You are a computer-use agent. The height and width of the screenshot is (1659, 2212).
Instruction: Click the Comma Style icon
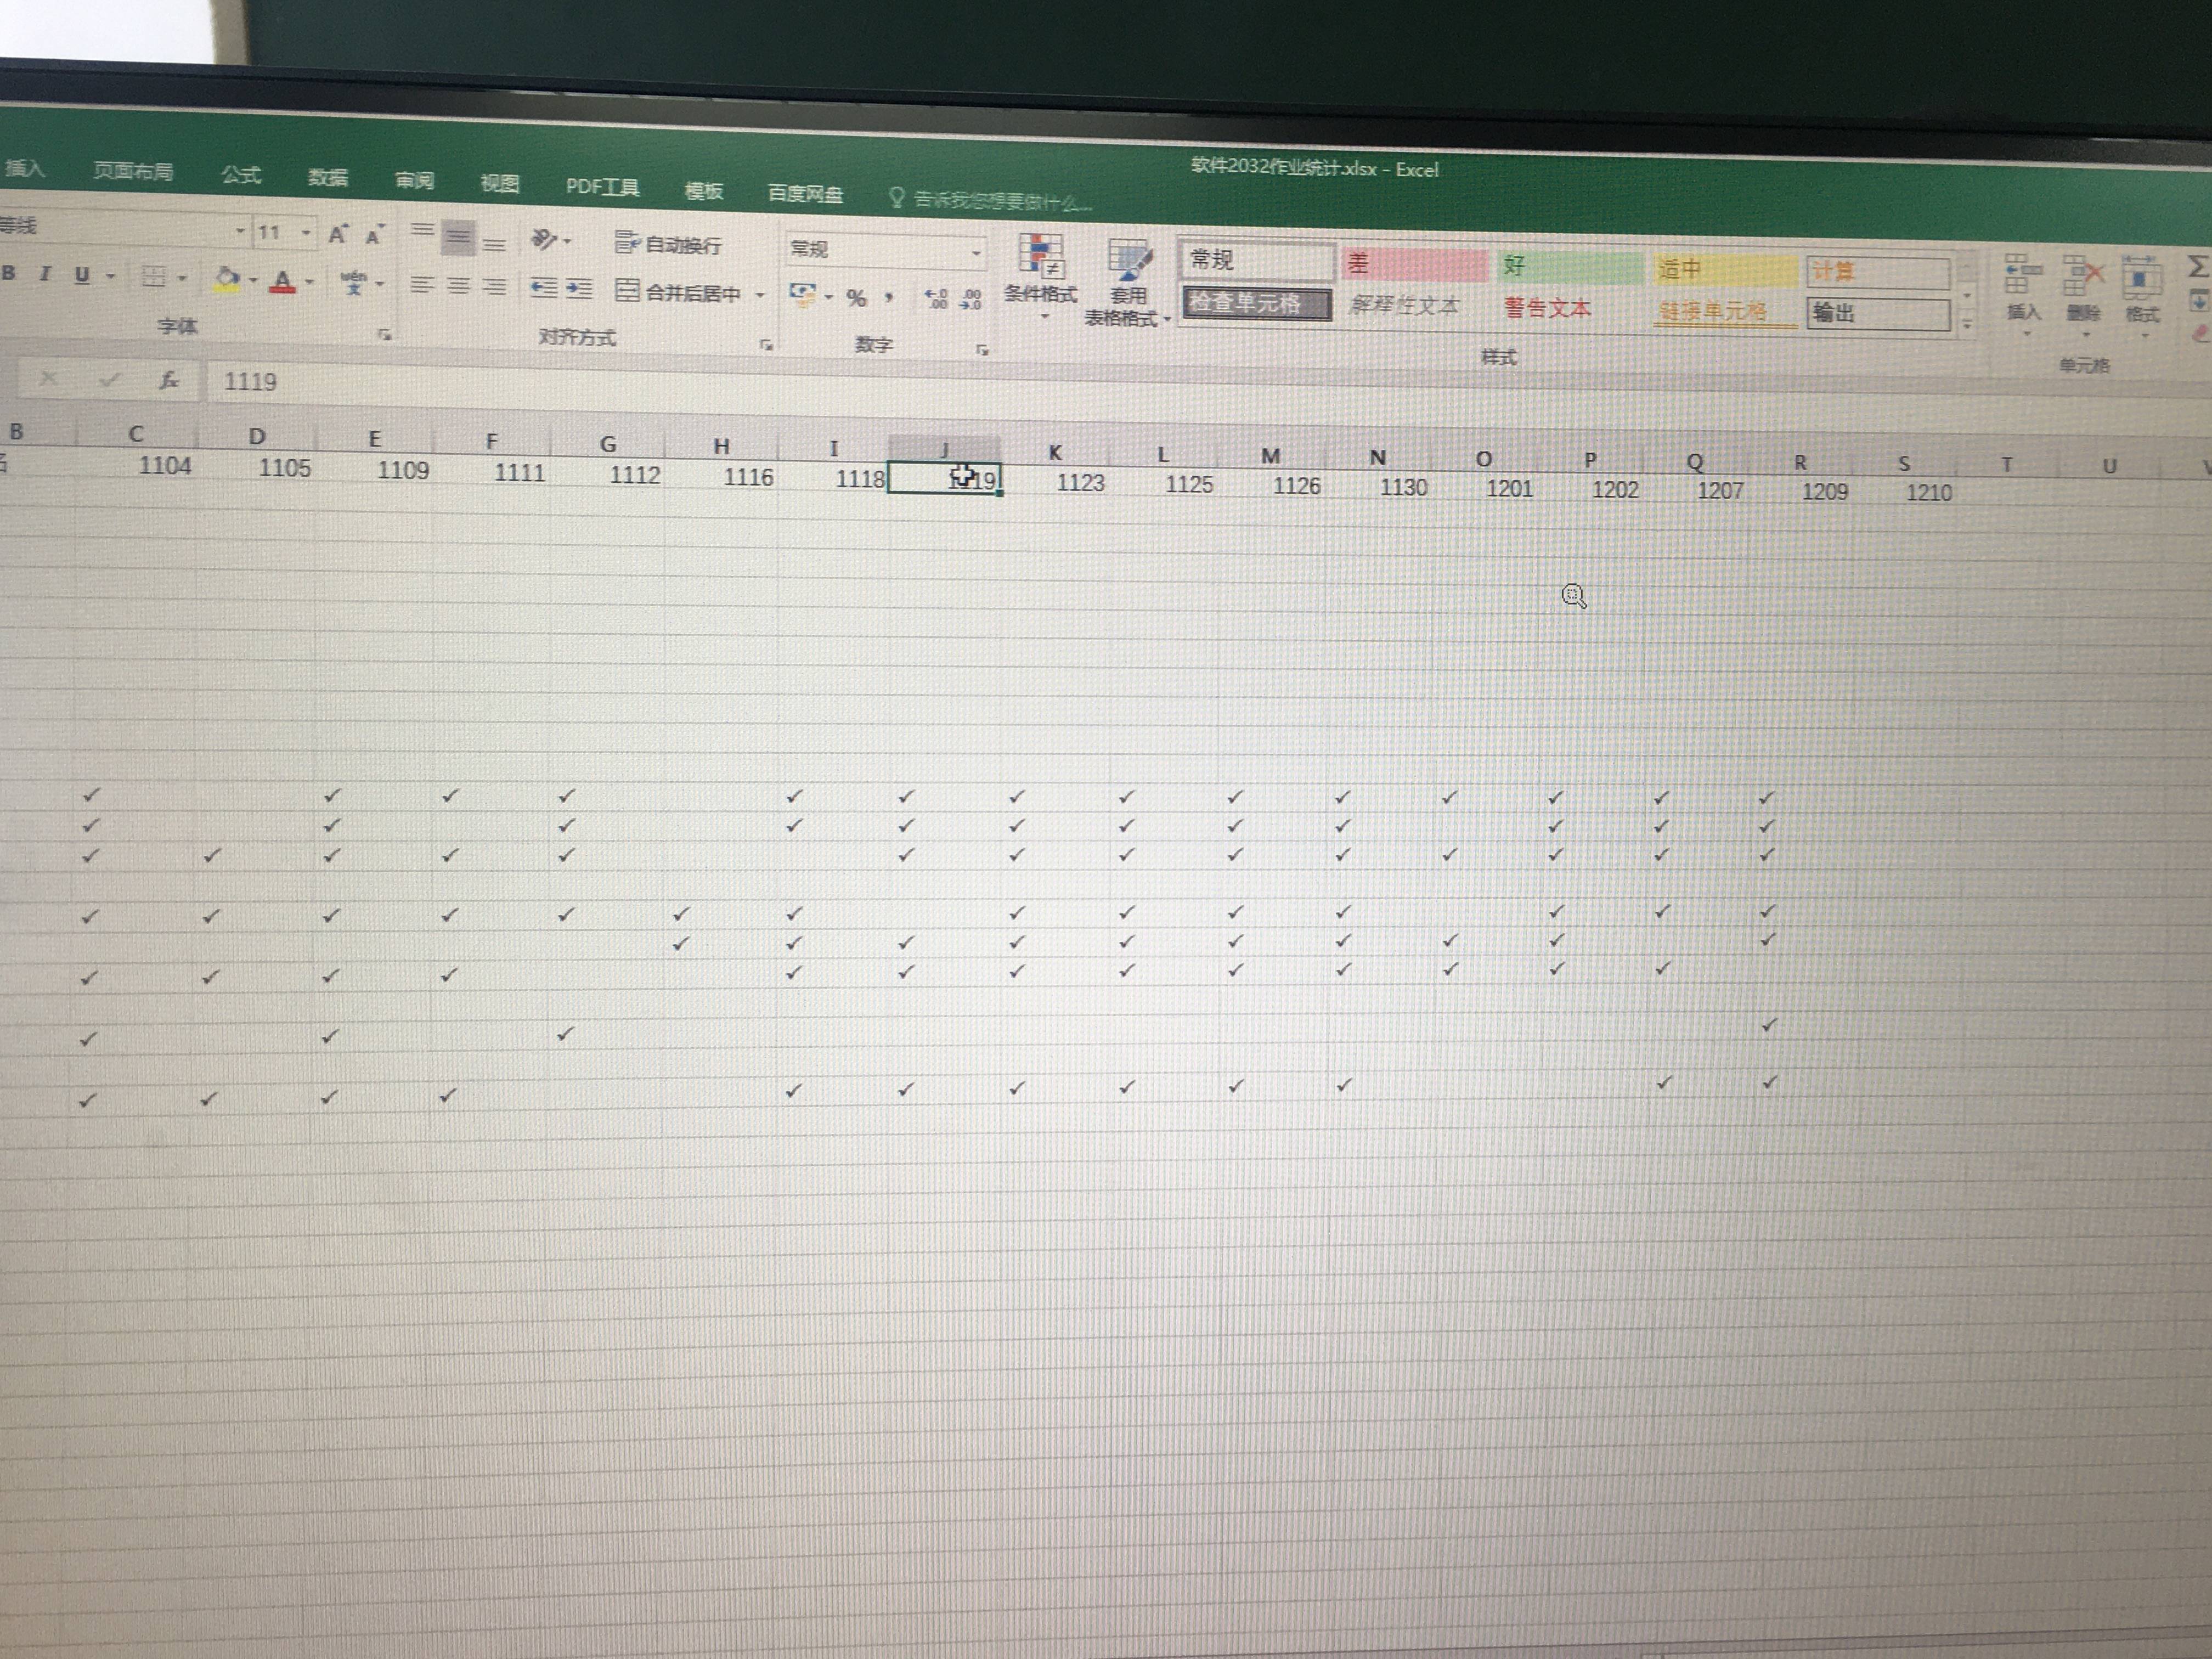(x=888, y=298)
